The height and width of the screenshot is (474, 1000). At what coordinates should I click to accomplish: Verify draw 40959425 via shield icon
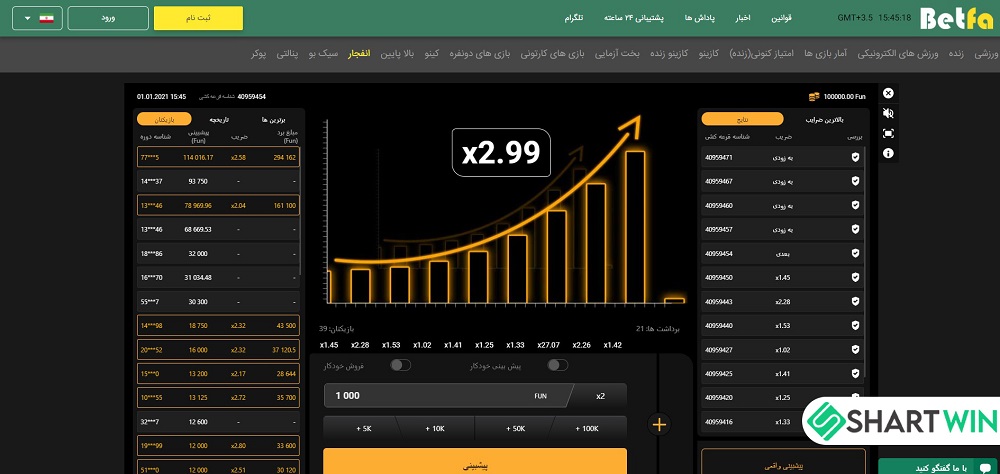click(x=855, y=373)
